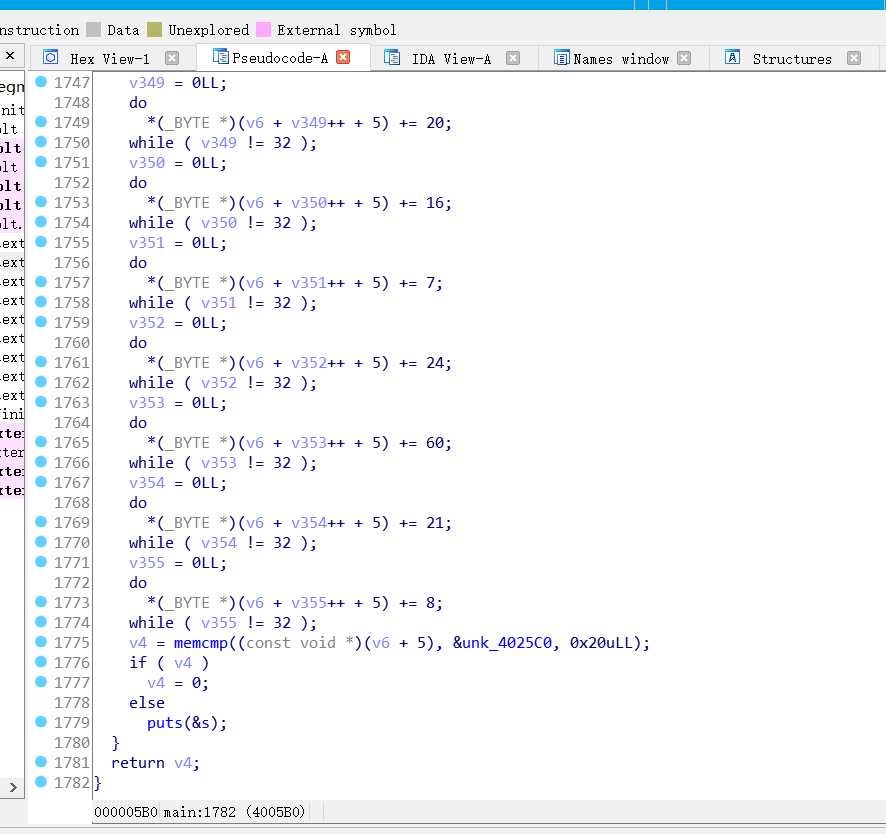This screenshot has height=834, width=886.
Task: Switch to the Hex View-1 tab
Action: tap(110, 59)
